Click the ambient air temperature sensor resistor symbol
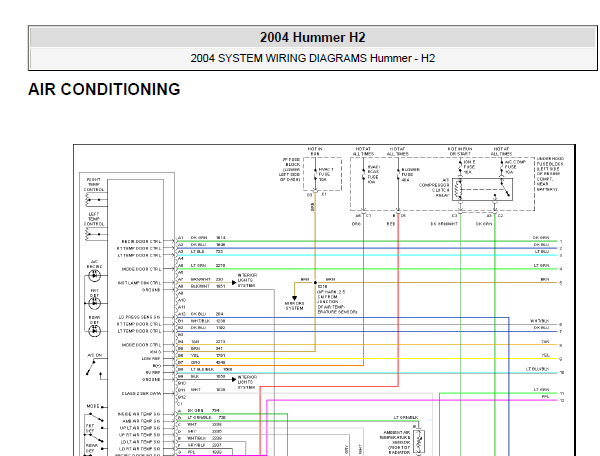Viewport: 600px width, 456px height. click(x=419, y=442)
